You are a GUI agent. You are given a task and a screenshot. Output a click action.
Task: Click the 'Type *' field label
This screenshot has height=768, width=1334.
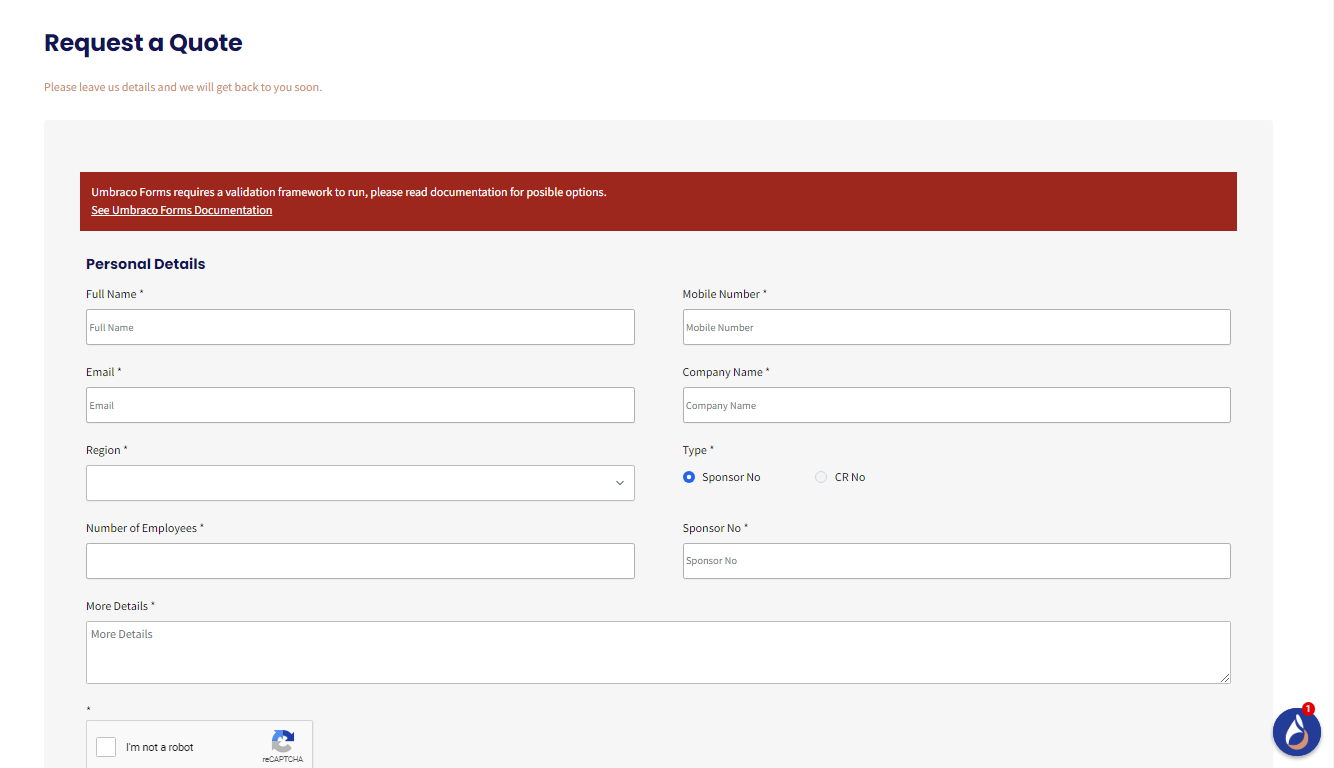pyautogui.click(x=698, y=450)
